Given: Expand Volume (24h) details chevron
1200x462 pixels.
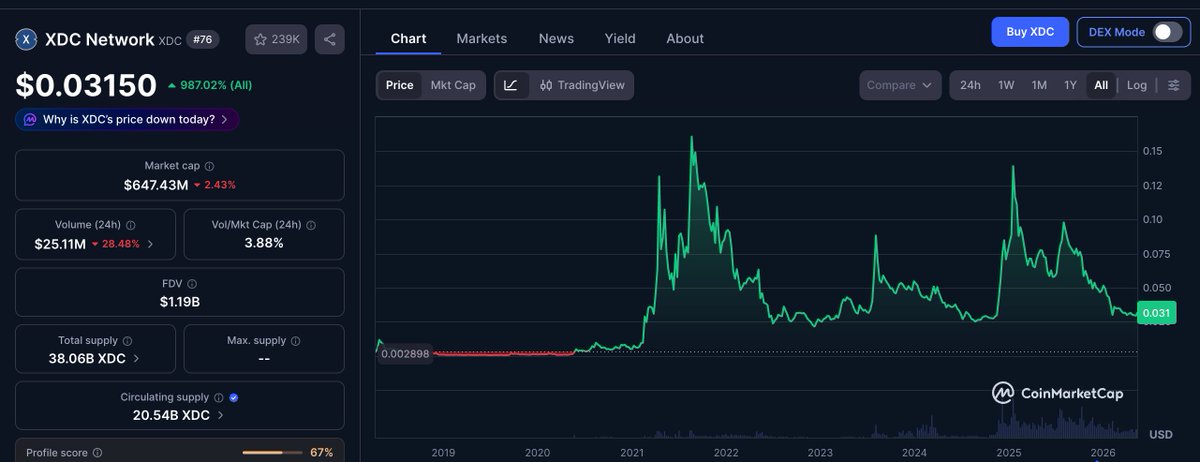Looking at the screenshot, I should (x=150, y=243).
